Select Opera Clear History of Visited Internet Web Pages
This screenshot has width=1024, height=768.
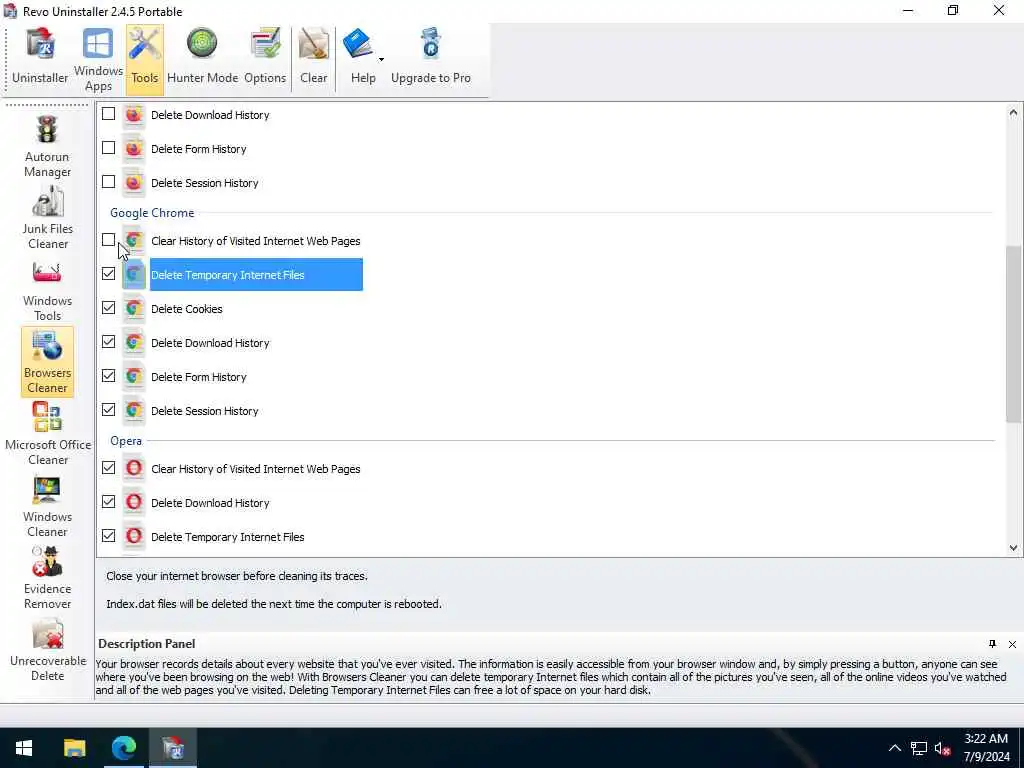pyautogui.click(x=255, y=469)
